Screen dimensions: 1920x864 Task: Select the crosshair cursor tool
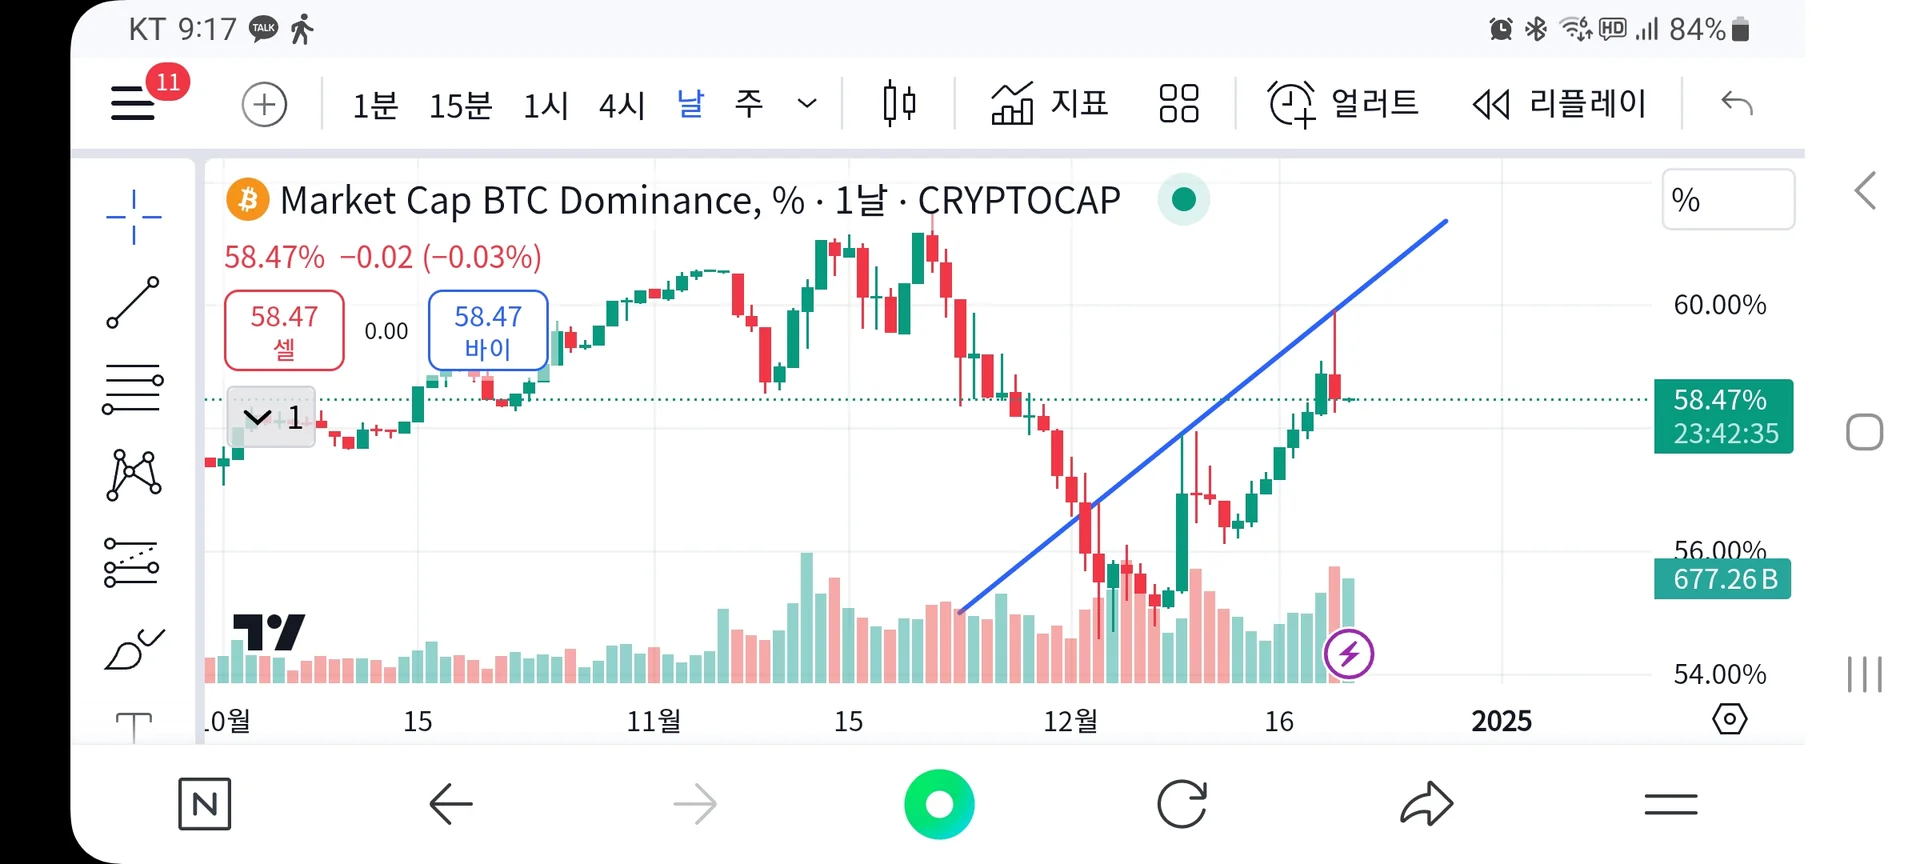coord(133,216)
